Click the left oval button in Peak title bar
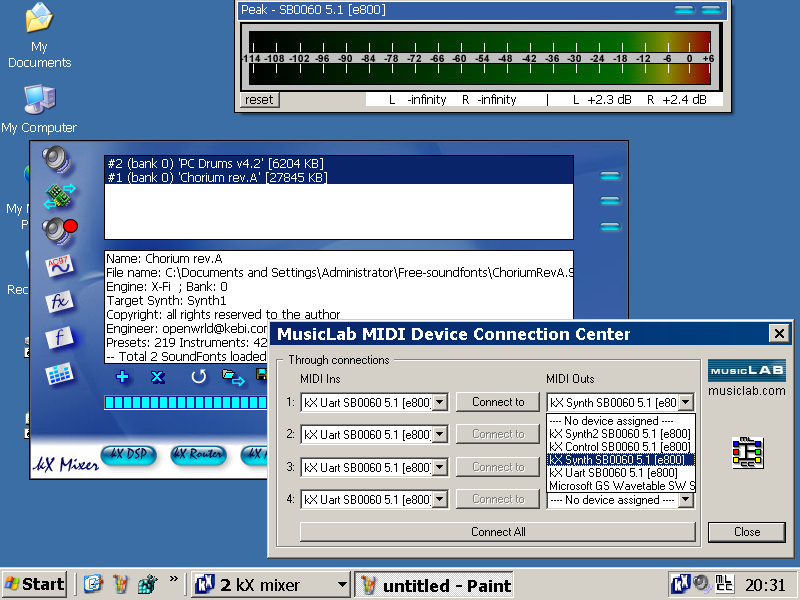 (684, 10)
